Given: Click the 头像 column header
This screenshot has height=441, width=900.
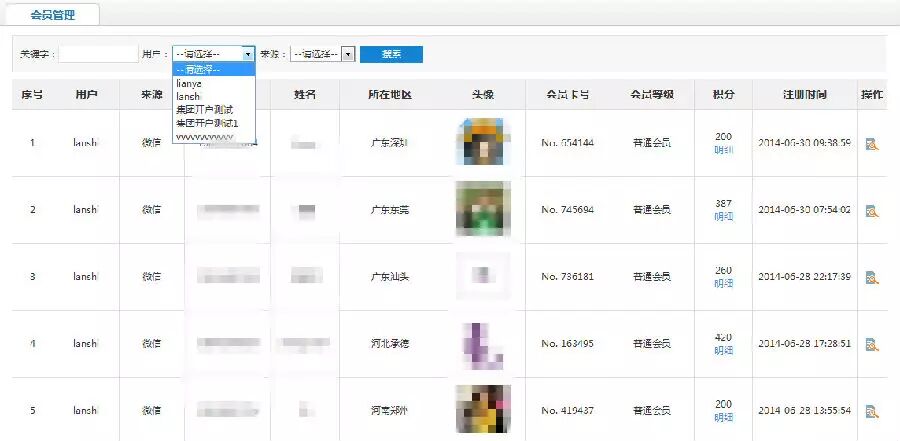Looking at the screenshot, I should [483, 95].
